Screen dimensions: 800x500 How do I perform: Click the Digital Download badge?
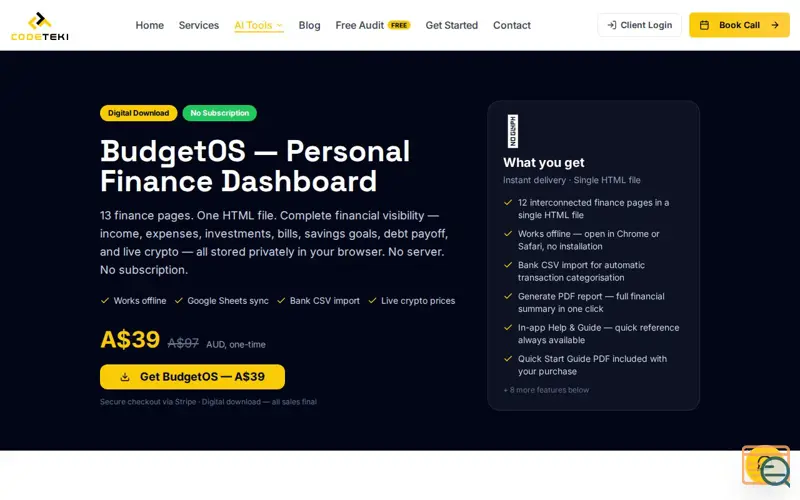[x=138, y=113]
